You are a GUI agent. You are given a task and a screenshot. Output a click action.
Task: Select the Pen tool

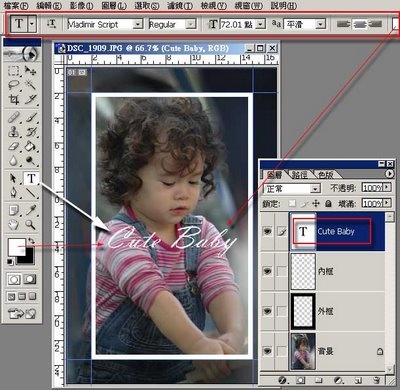coord(14,193)
